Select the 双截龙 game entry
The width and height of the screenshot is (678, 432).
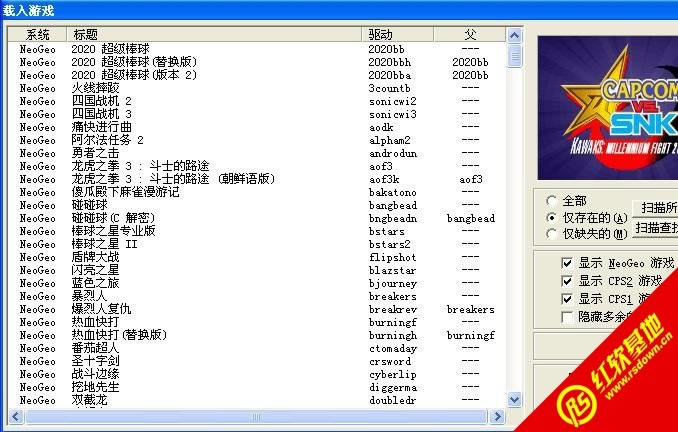pyautogui.click(x=90, y=400)
